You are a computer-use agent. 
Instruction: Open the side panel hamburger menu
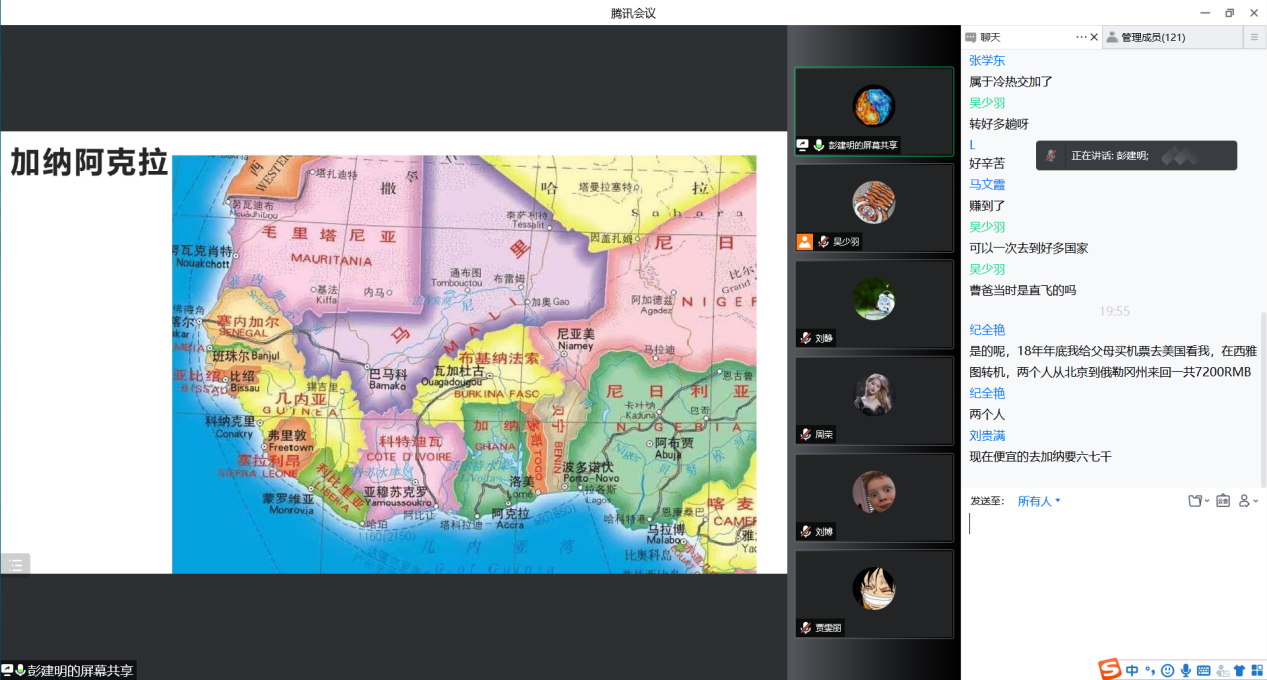[x=1254, y=37]
